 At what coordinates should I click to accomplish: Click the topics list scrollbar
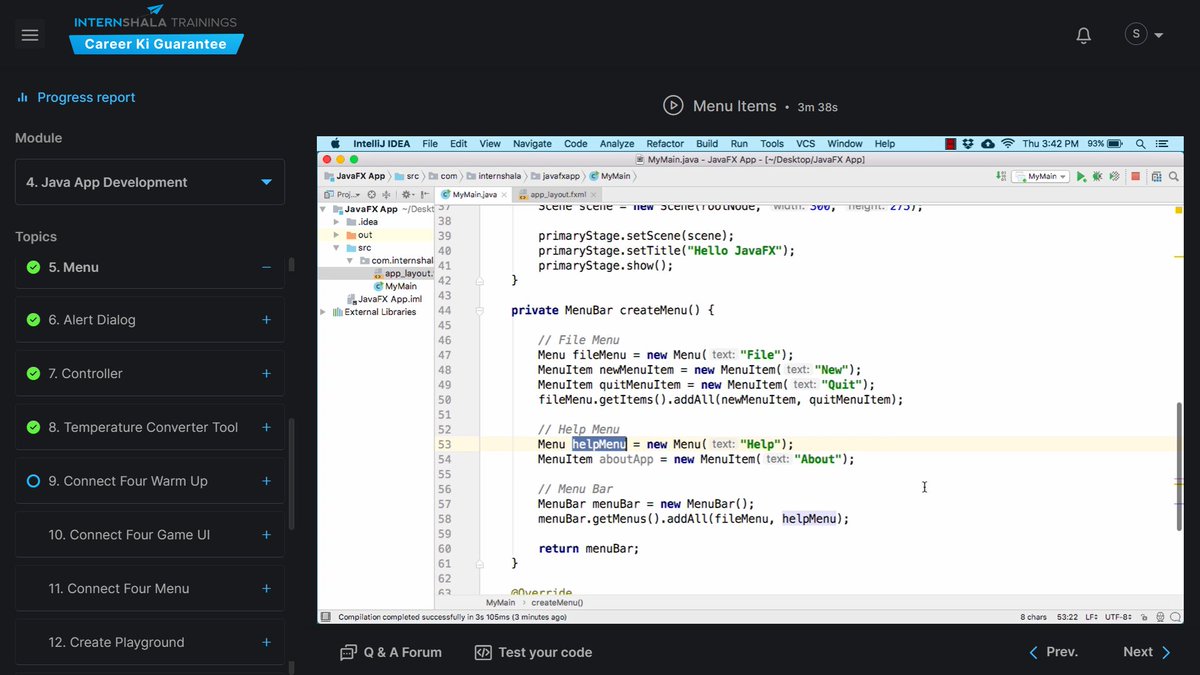(292, 472)
